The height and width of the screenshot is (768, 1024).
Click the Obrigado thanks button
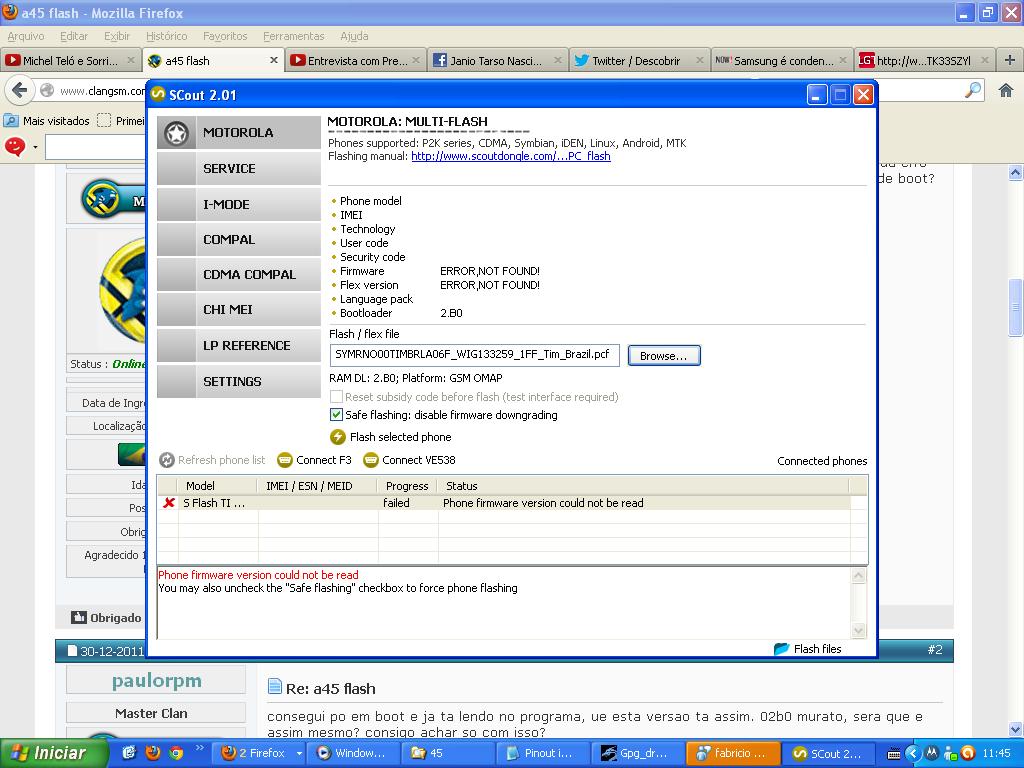(106, 617)
